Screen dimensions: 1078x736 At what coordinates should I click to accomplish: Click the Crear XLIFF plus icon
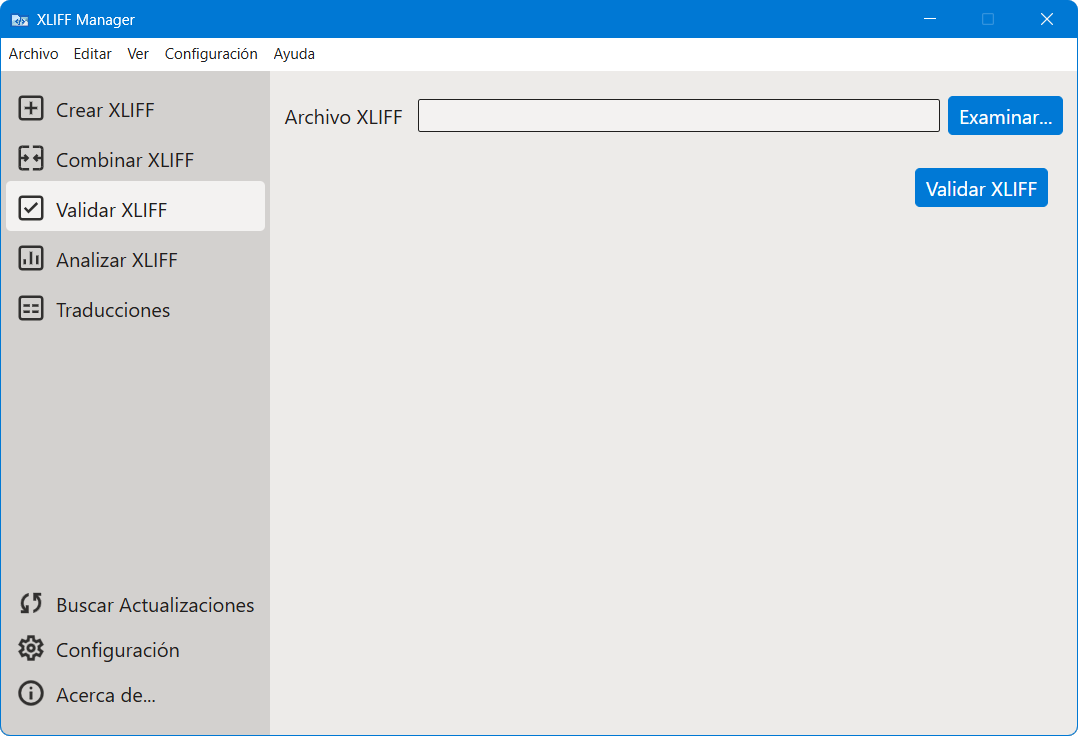[x=31, y=109]
